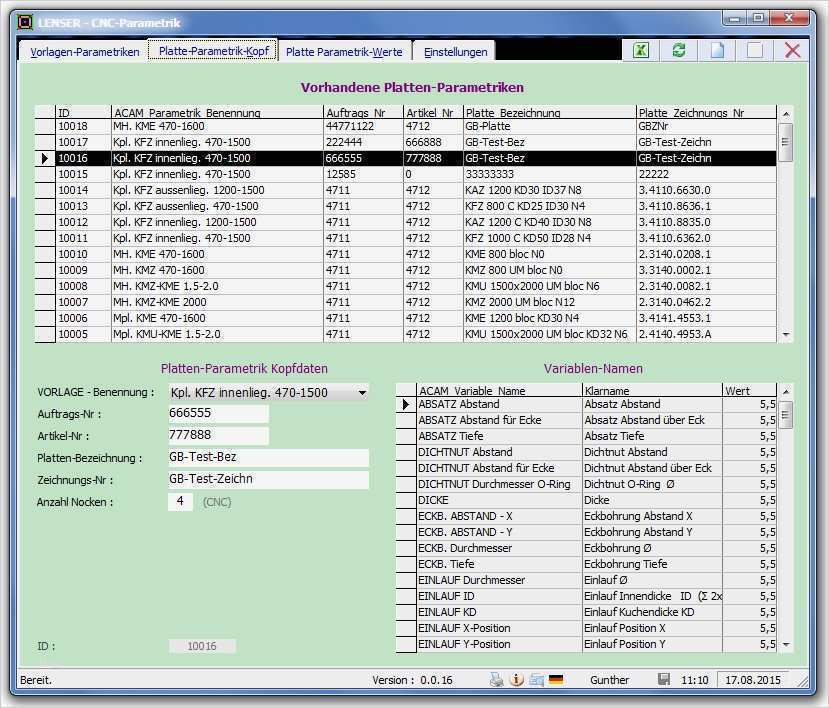Click the Auftrags-Nr input field
This screenshot has width=829, height=708.
tap(218, 413)
